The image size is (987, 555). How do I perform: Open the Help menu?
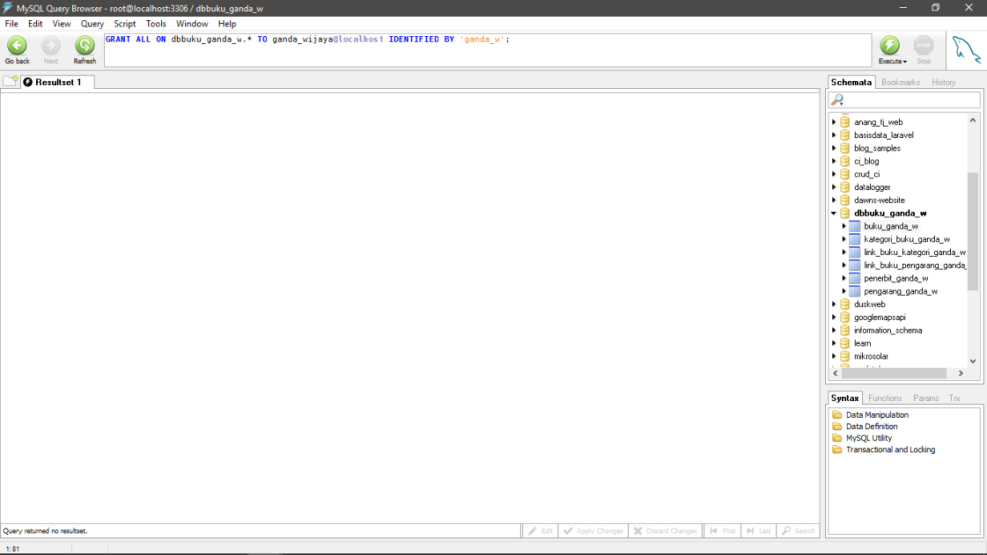227,24
